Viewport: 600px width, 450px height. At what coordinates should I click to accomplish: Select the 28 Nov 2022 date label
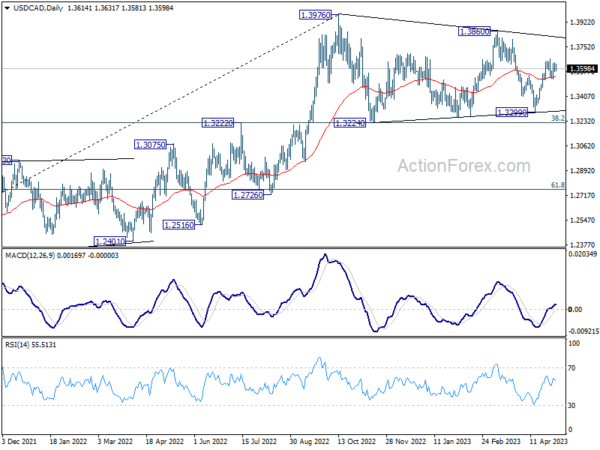tap(406, 441)
